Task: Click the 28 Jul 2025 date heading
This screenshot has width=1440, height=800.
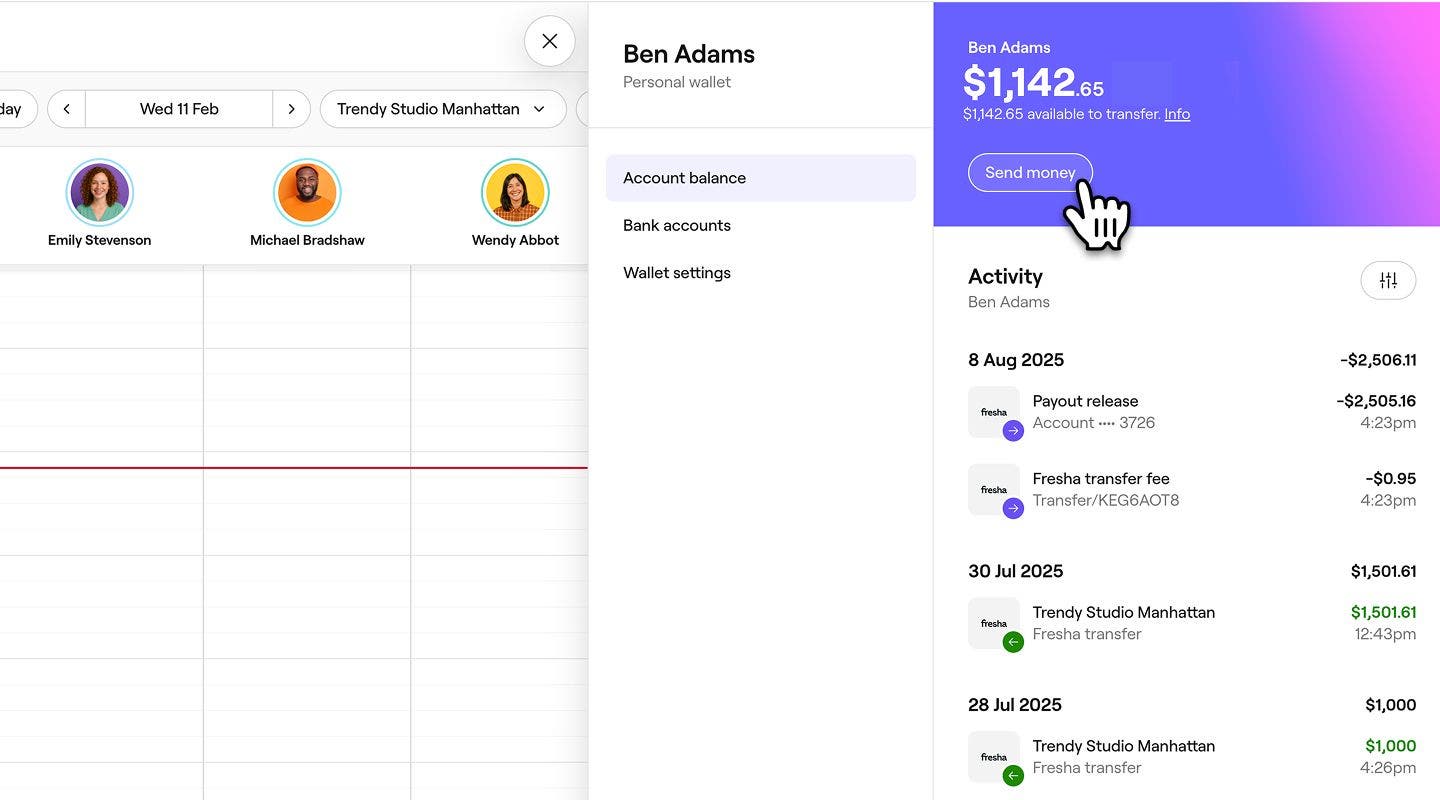Action: tap(1015, 705)
